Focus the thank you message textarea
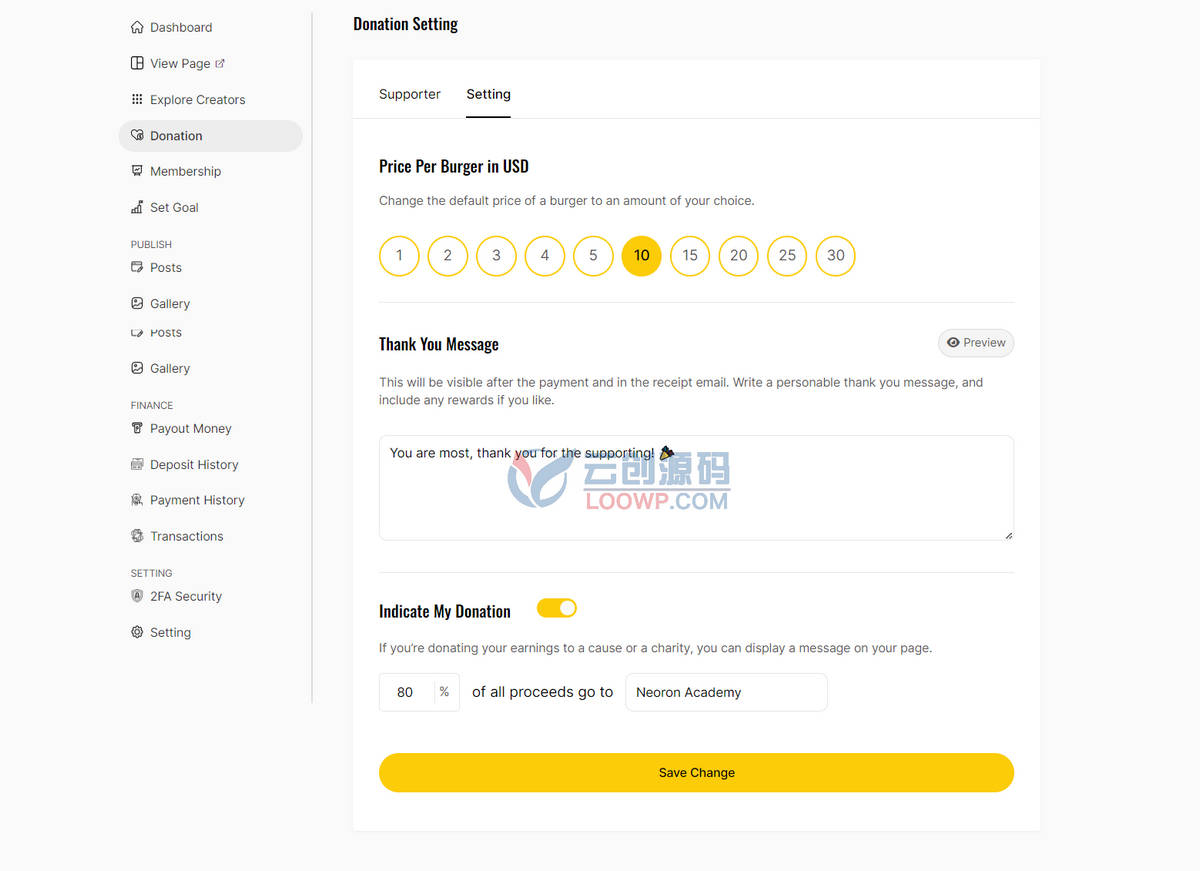The width and height of the screenshot is (1200, 871). 696,488
